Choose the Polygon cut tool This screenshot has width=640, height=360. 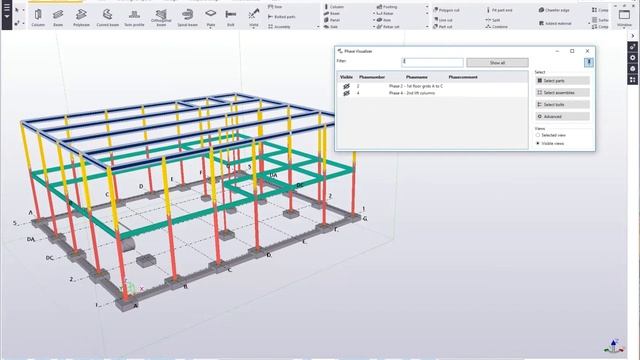(x=446, y=10)
